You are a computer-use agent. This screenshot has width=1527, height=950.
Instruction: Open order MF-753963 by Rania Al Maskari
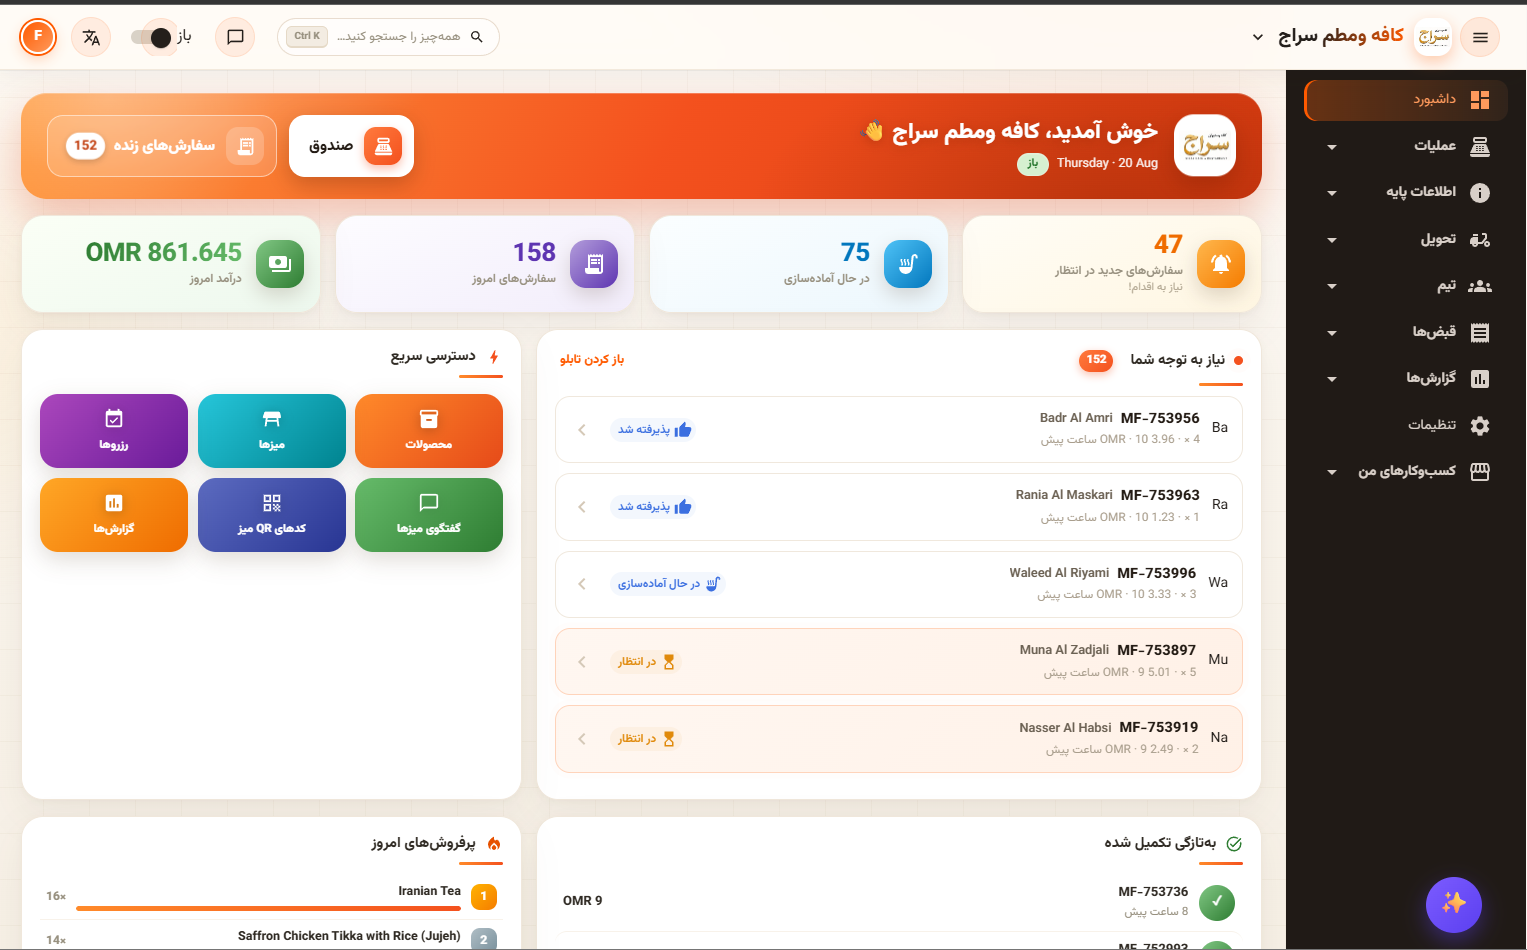click(899, 507)
